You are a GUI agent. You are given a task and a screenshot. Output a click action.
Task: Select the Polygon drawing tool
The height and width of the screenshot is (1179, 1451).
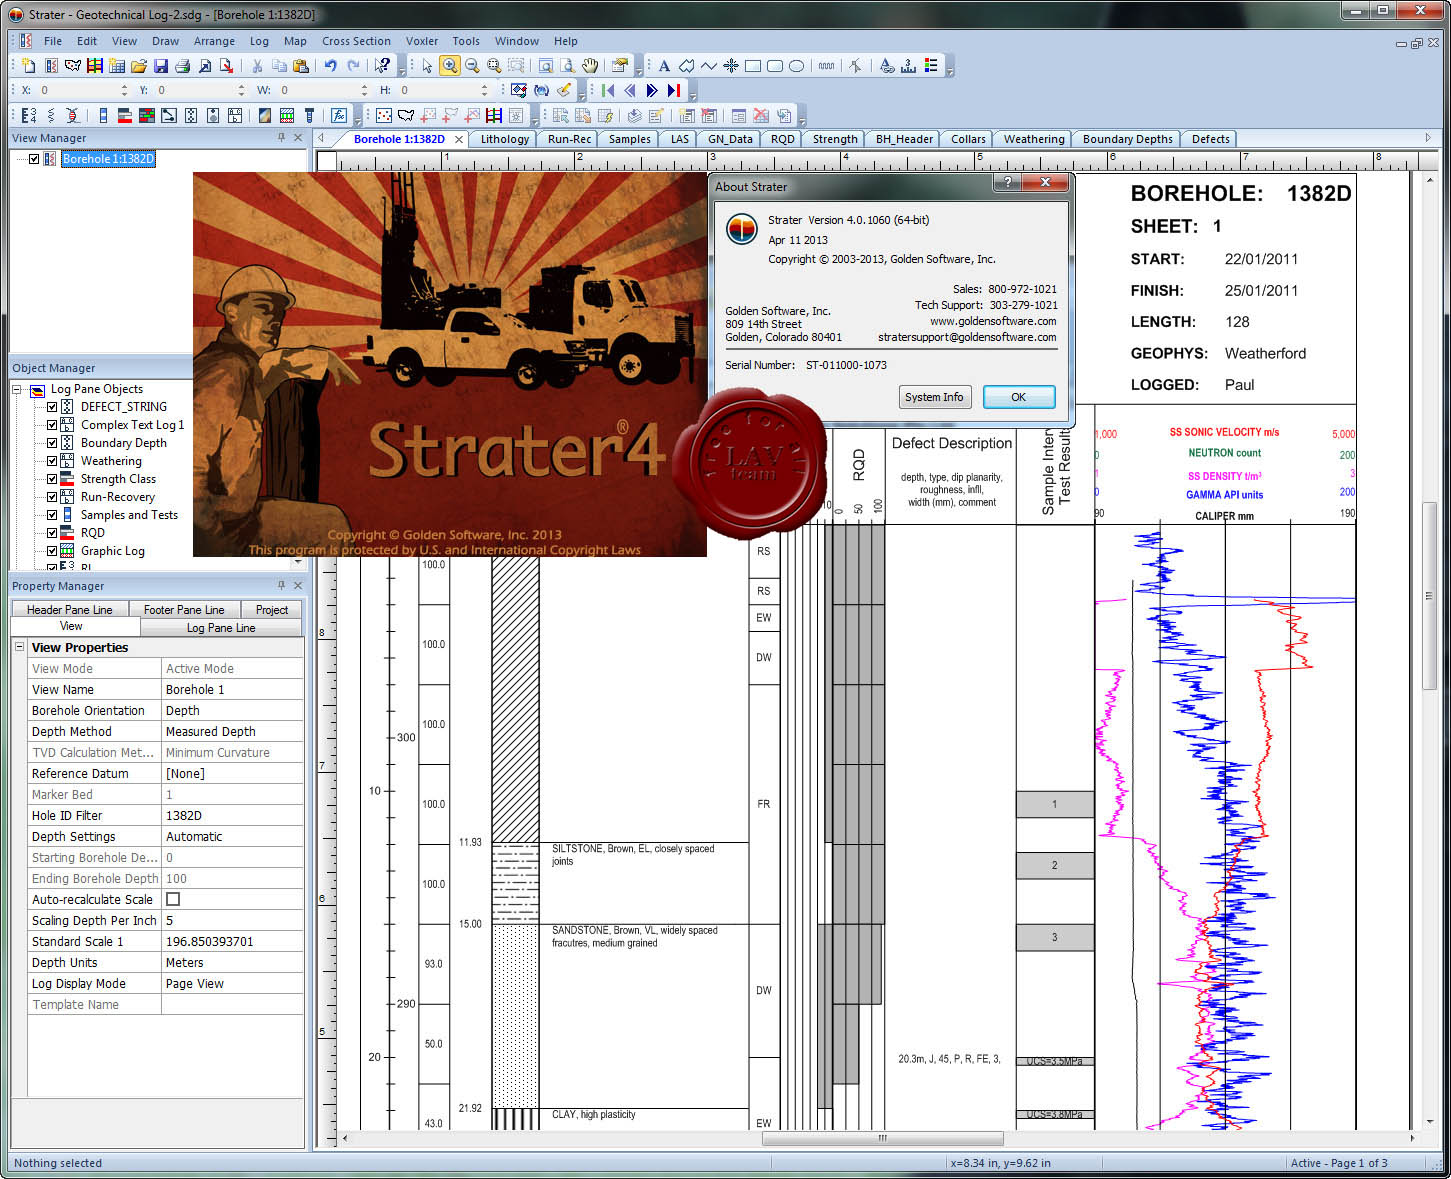point(687,66)
